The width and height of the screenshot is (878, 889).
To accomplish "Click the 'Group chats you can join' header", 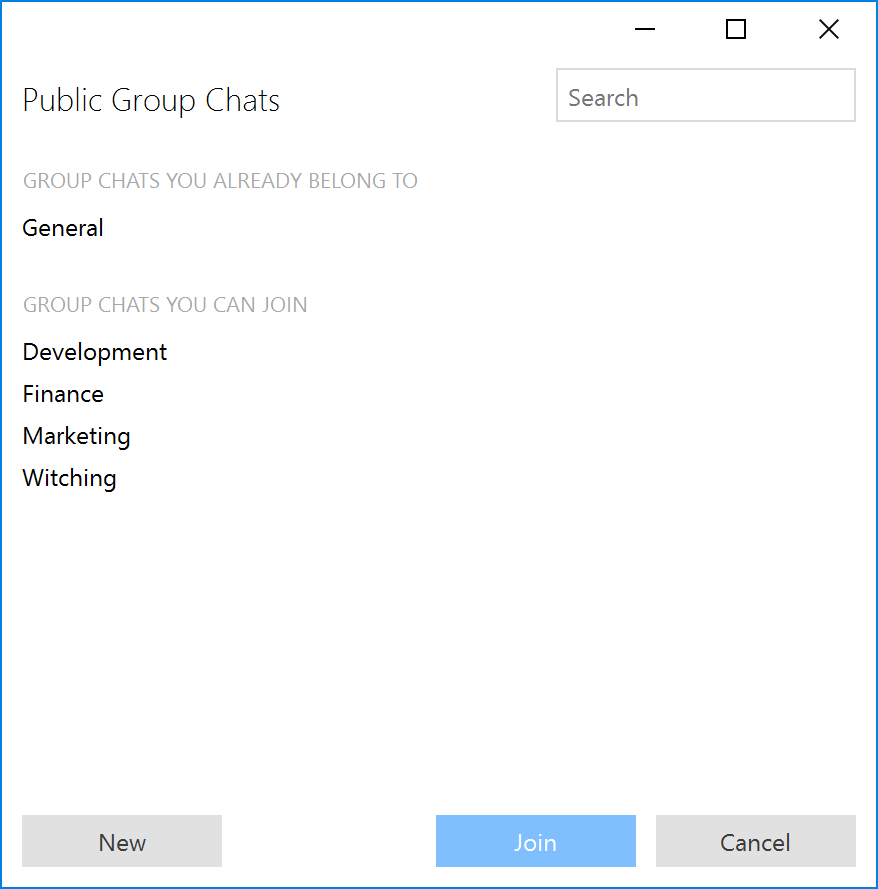I will point(165,305).
